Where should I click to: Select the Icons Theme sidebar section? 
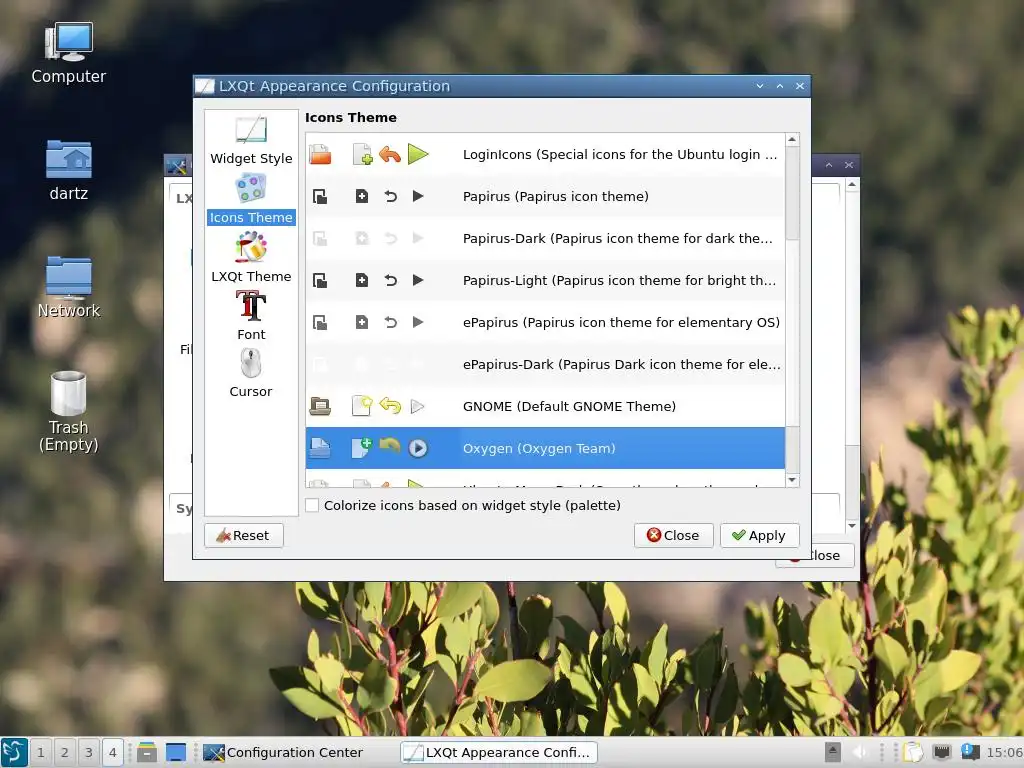[251, 199]
